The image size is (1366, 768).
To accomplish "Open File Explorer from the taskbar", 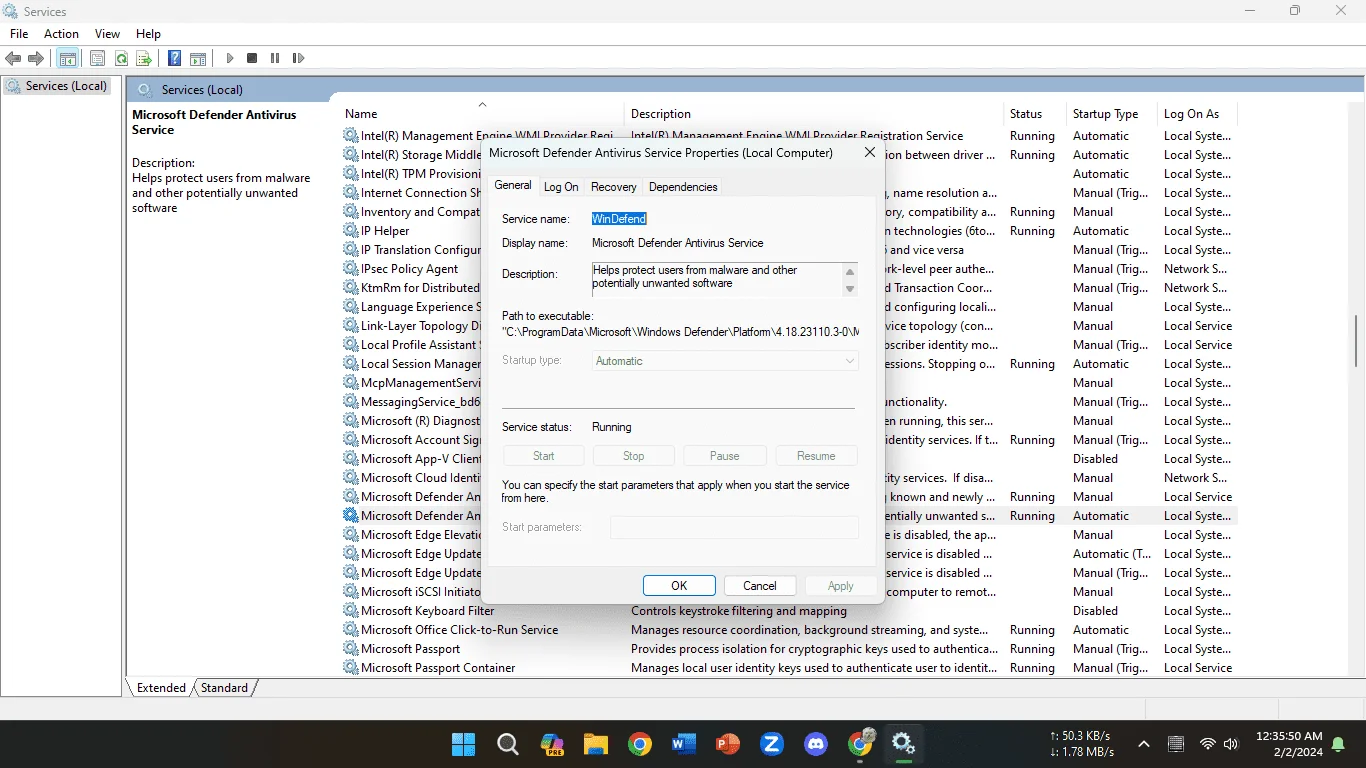I will 596,744.
